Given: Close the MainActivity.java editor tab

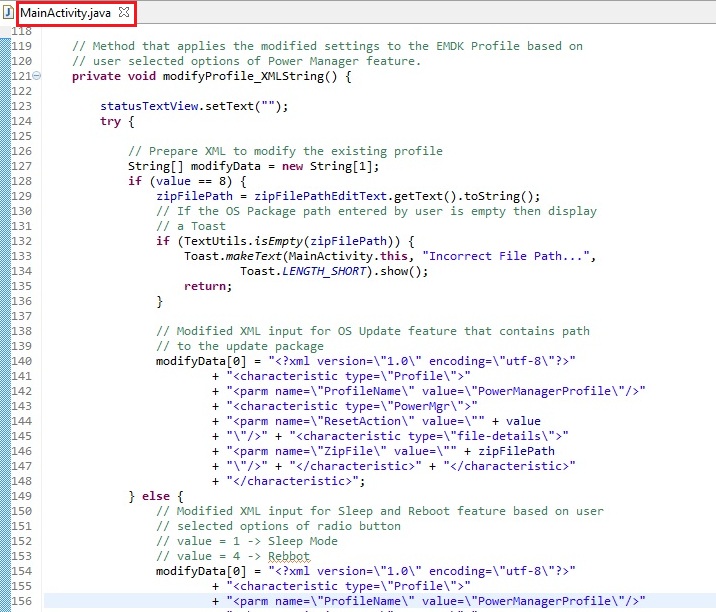Looking at the screenshot, I should click(x=124, y=13).
